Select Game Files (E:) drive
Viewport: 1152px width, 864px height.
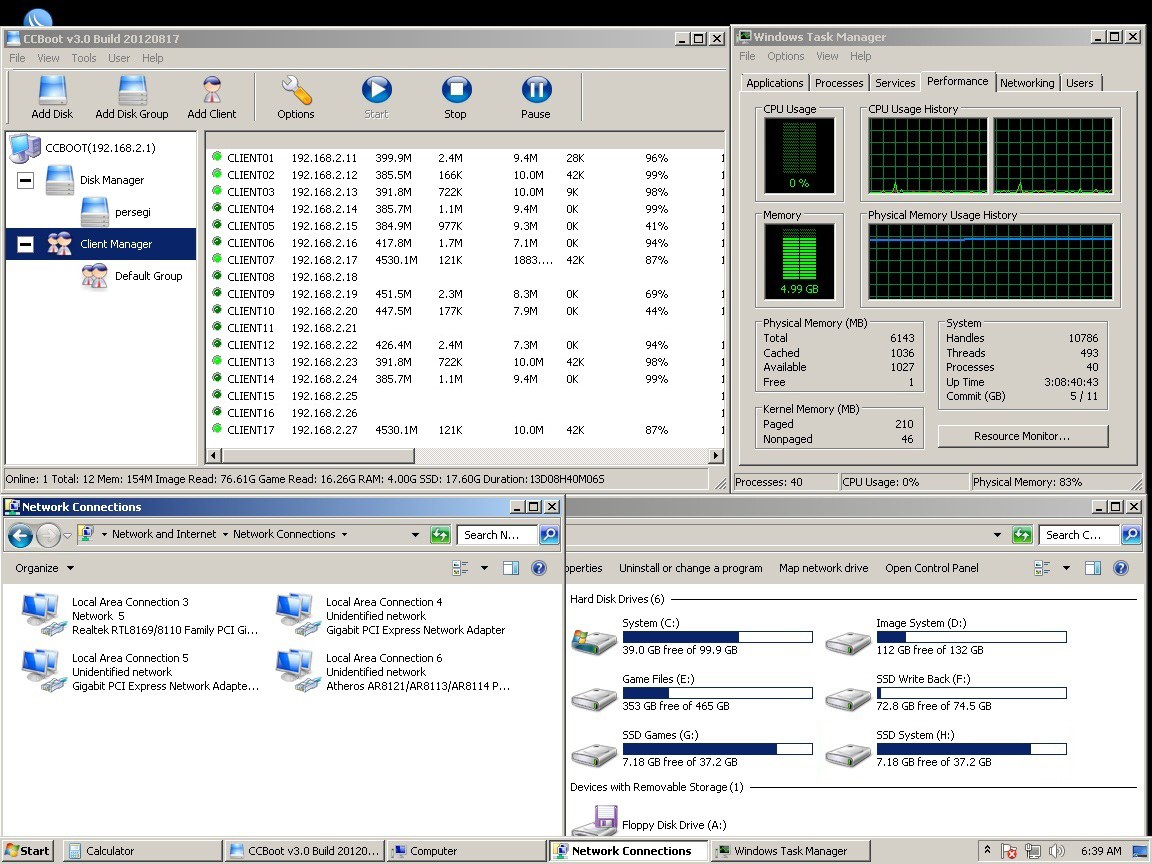click(x=692, y=692)
